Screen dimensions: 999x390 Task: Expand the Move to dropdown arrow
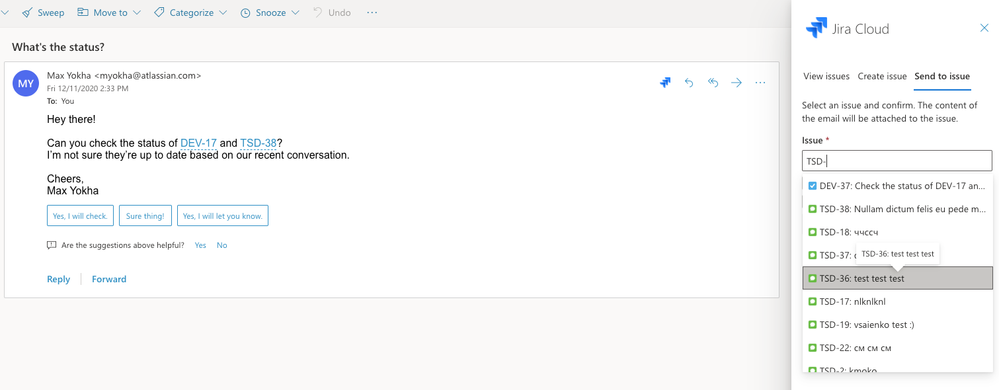[x=137, y=13]
